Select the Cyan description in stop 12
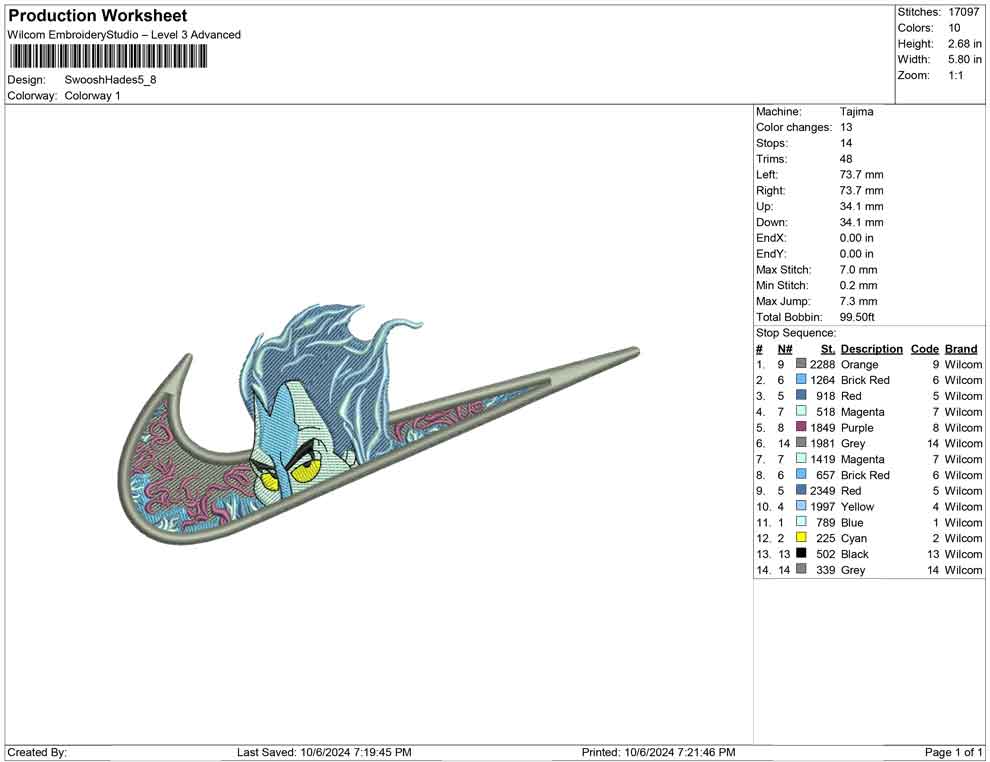The height and width of the screenshot is (762, 990). pyautogui.click(x=854, y=538)
